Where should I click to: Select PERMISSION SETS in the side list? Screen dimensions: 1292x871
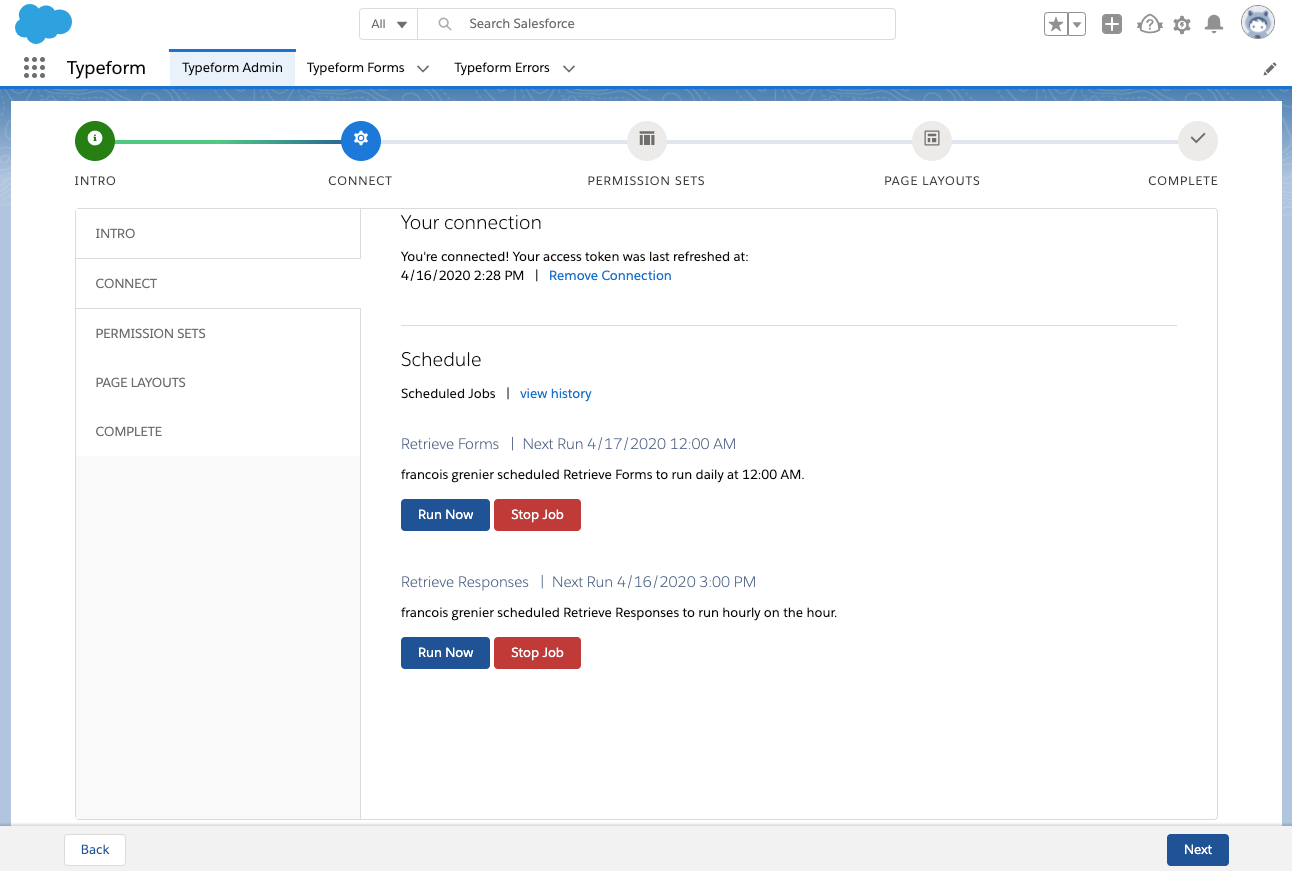click(218, 333)
